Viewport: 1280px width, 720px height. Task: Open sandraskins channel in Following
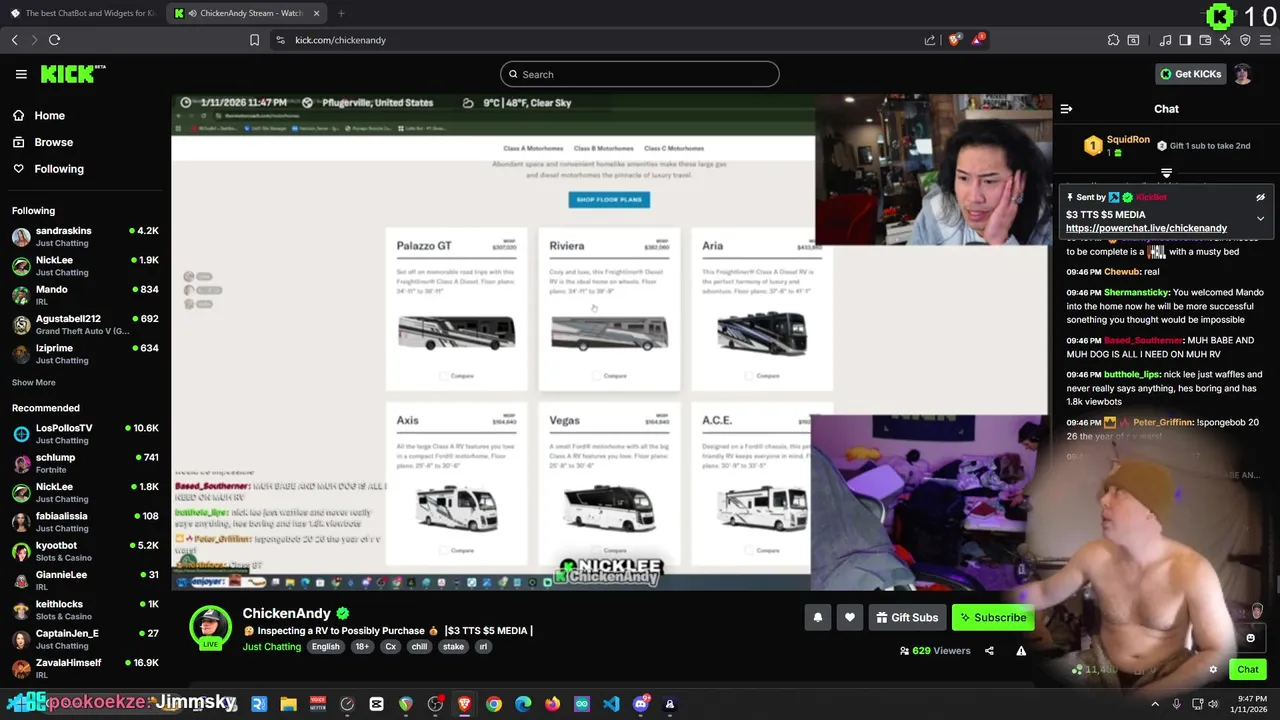85,237
